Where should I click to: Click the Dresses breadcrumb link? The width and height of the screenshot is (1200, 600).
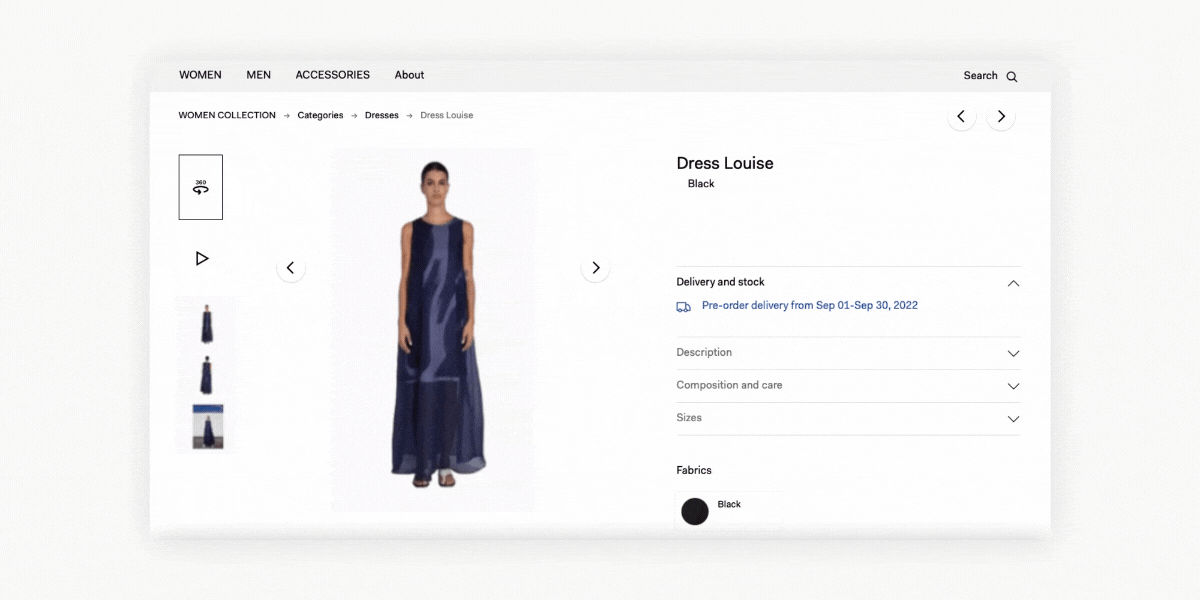coord(381,116)
